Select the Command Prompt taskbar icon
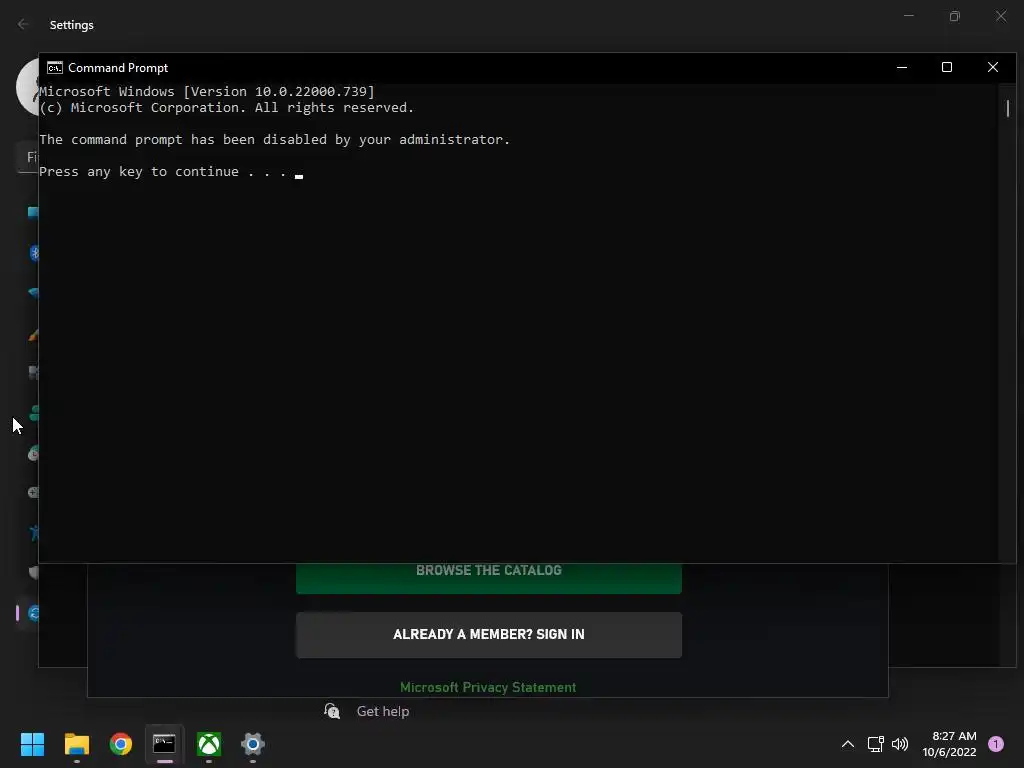The width and height of the screenshot is (1024, 768). click(x=164, y=744)
